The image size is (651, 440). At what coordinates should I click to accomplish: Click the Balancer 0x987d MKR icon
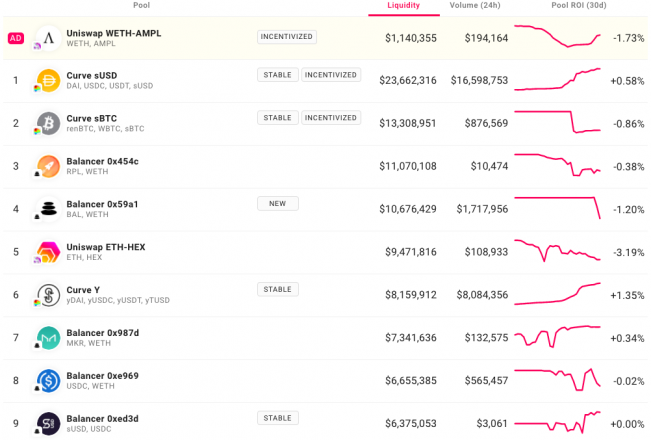[49, 337]
